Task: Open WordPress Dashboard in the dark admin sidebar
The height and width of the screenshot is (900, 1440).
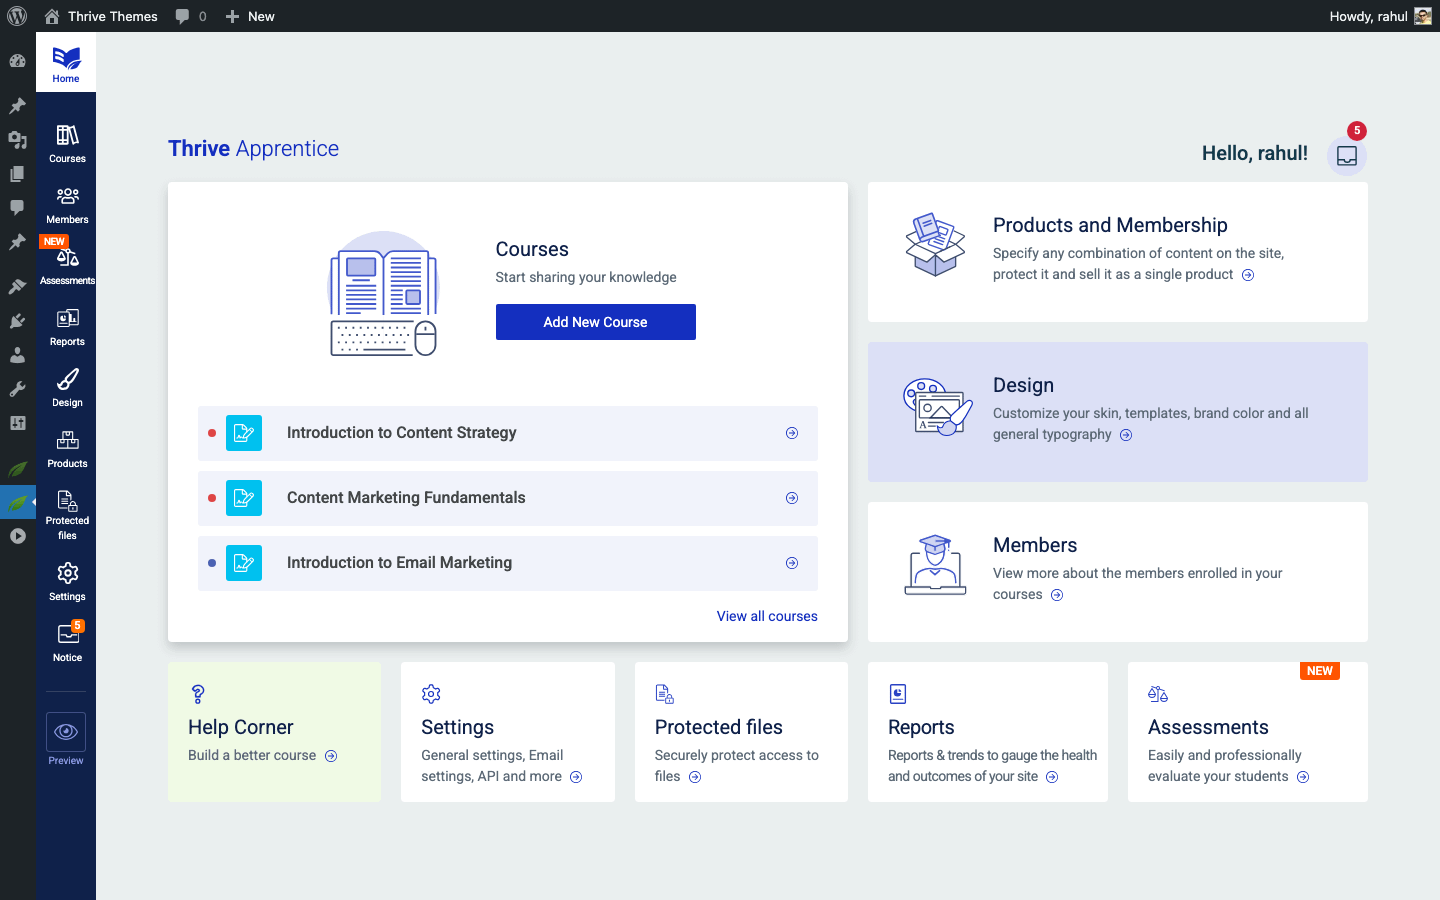Action: (17, 61)
